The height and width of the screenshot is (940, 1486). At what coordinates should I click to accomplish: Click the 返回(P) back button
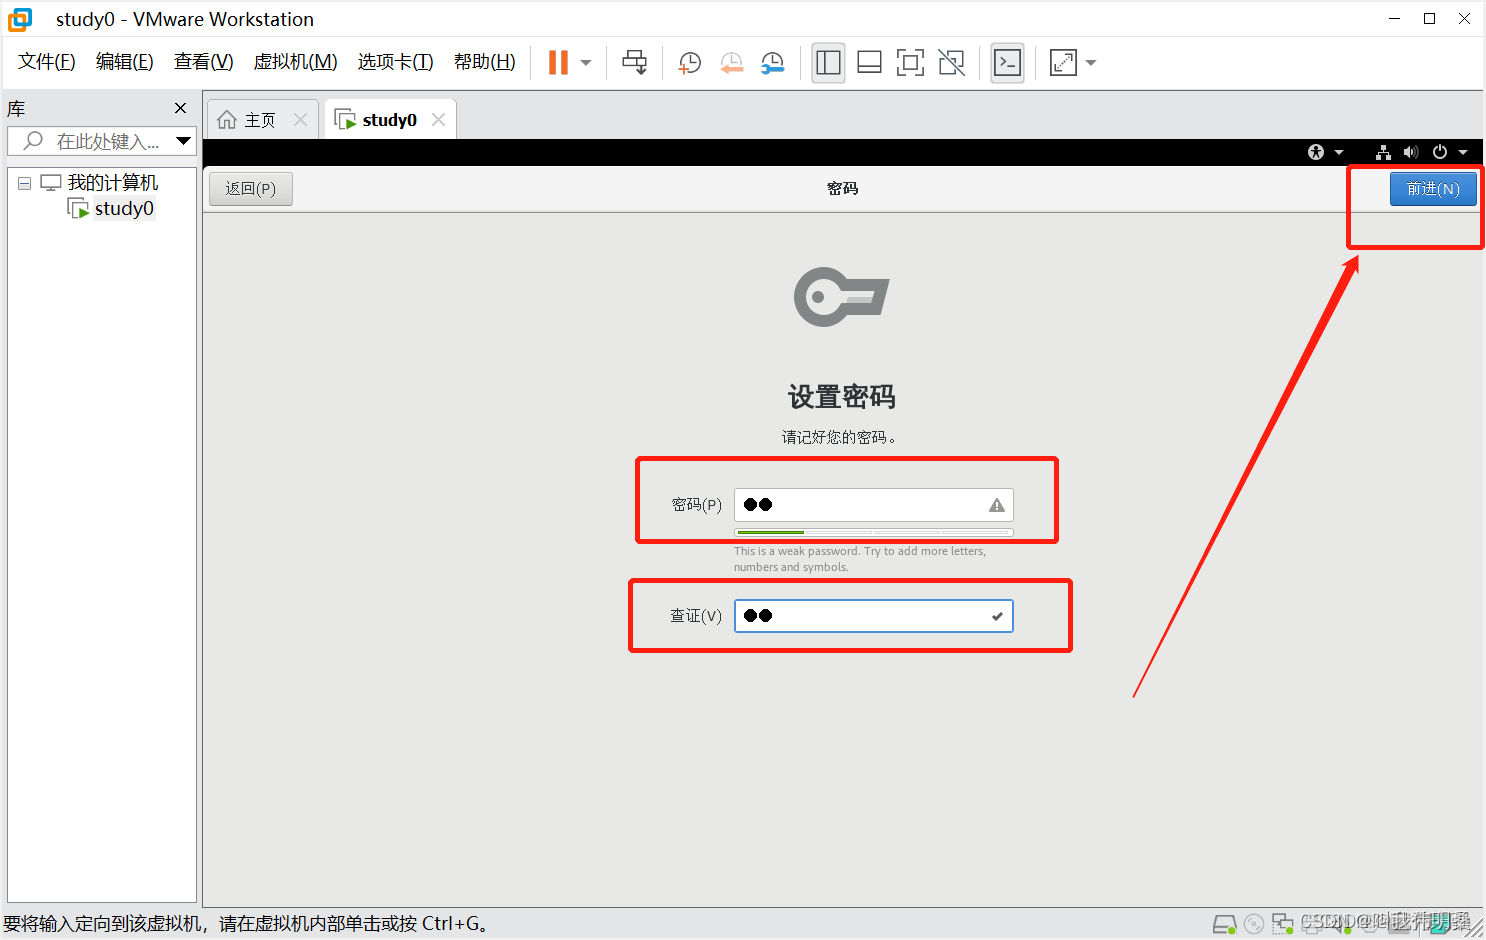click(251, 188)
